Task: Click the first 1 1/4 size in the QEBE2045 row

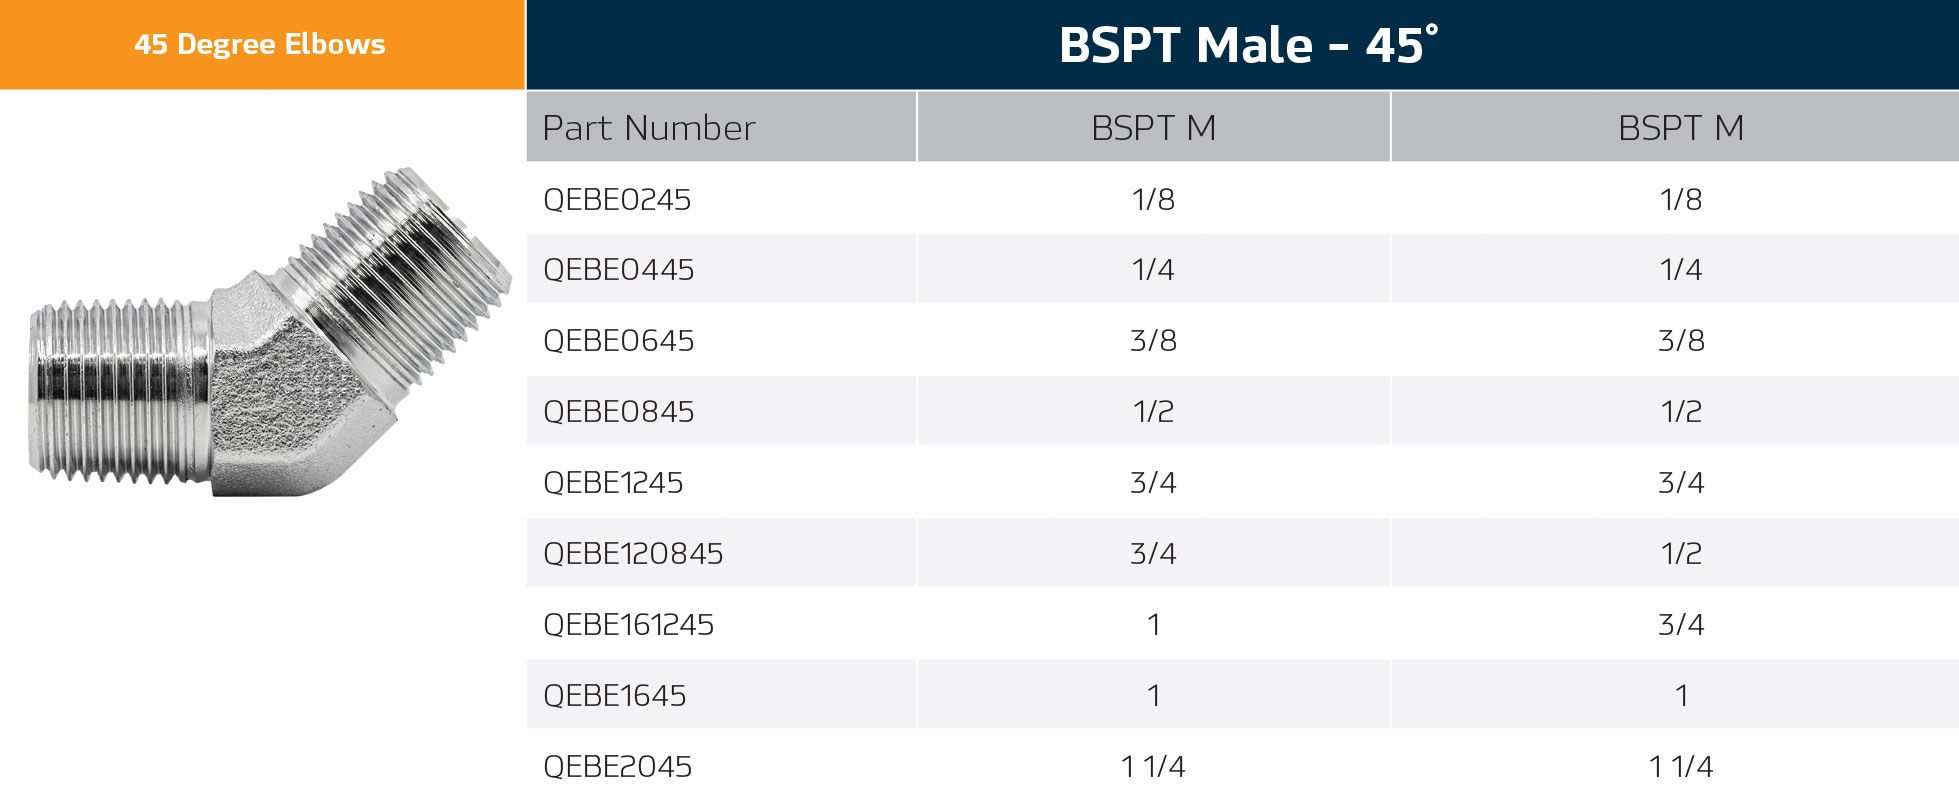Action: coord(1153,767)
